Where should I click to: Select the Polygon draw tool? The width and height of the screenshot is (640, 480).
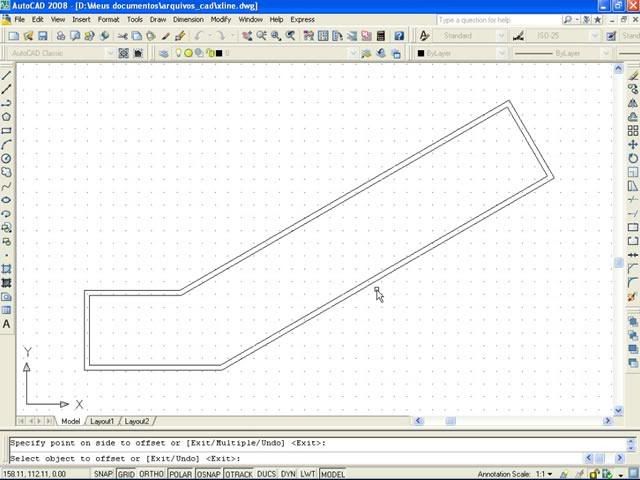pos(6,117)
